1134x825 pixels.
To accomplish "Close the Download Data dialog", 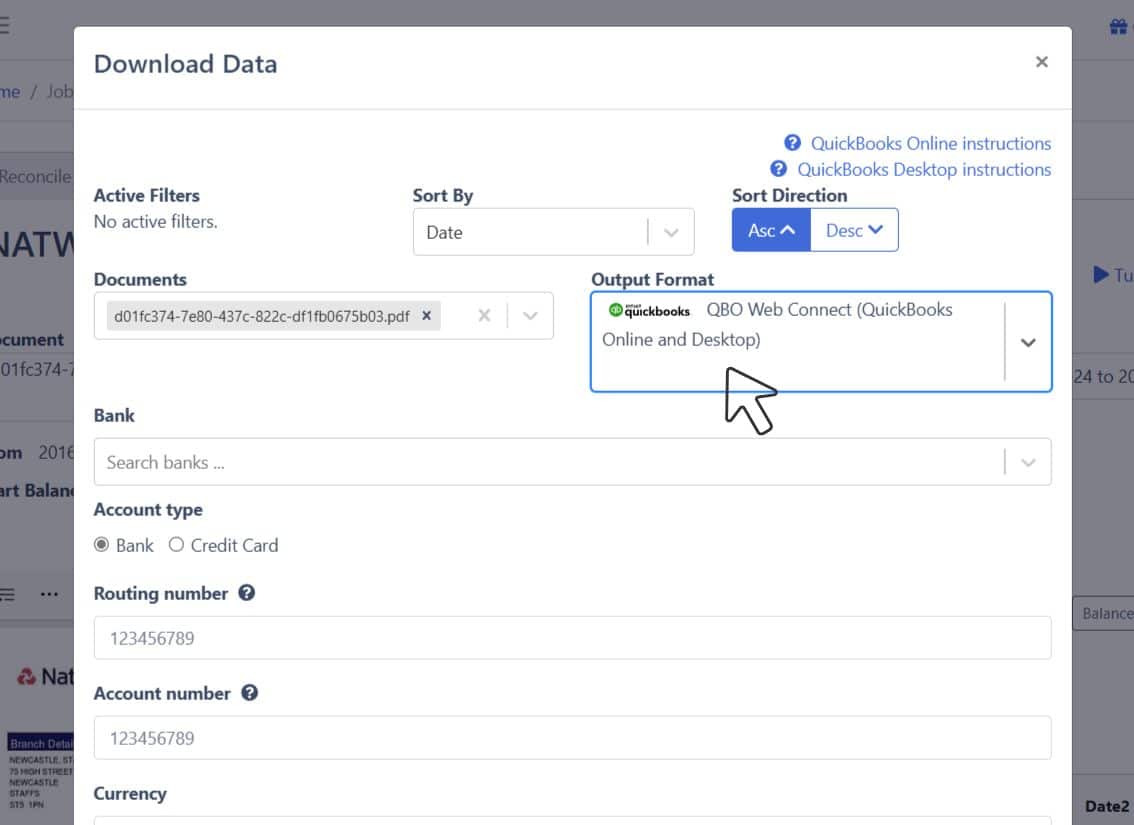I will tap(1041, 62).
